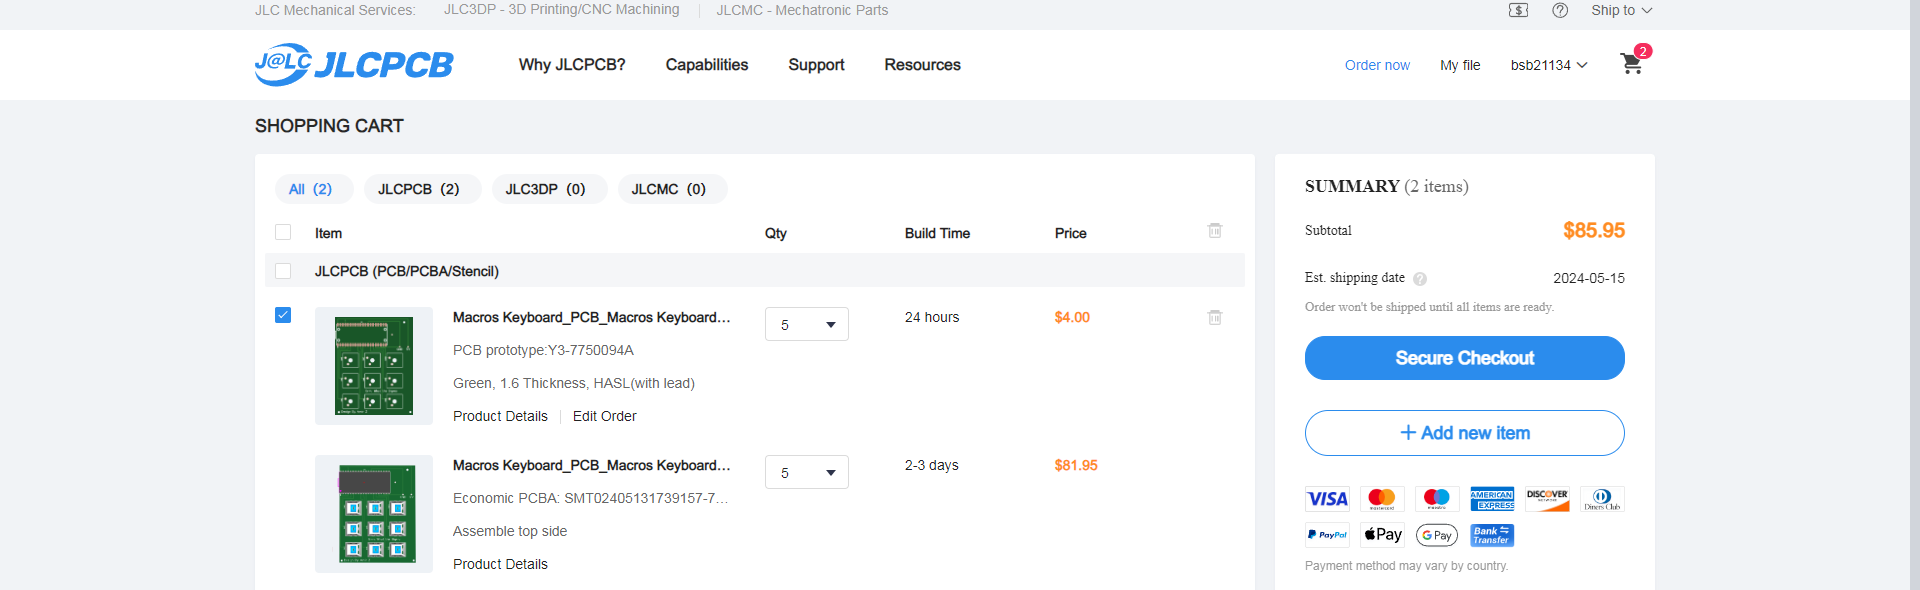
Task: Open the shopping cart icon
Action: [x=1631, y=64]
